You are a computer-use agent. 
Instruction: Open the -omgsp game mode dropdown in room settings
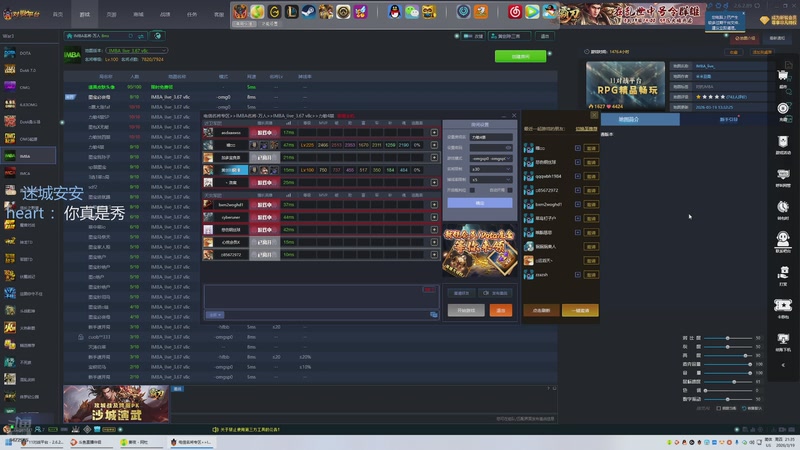point(491,159)
